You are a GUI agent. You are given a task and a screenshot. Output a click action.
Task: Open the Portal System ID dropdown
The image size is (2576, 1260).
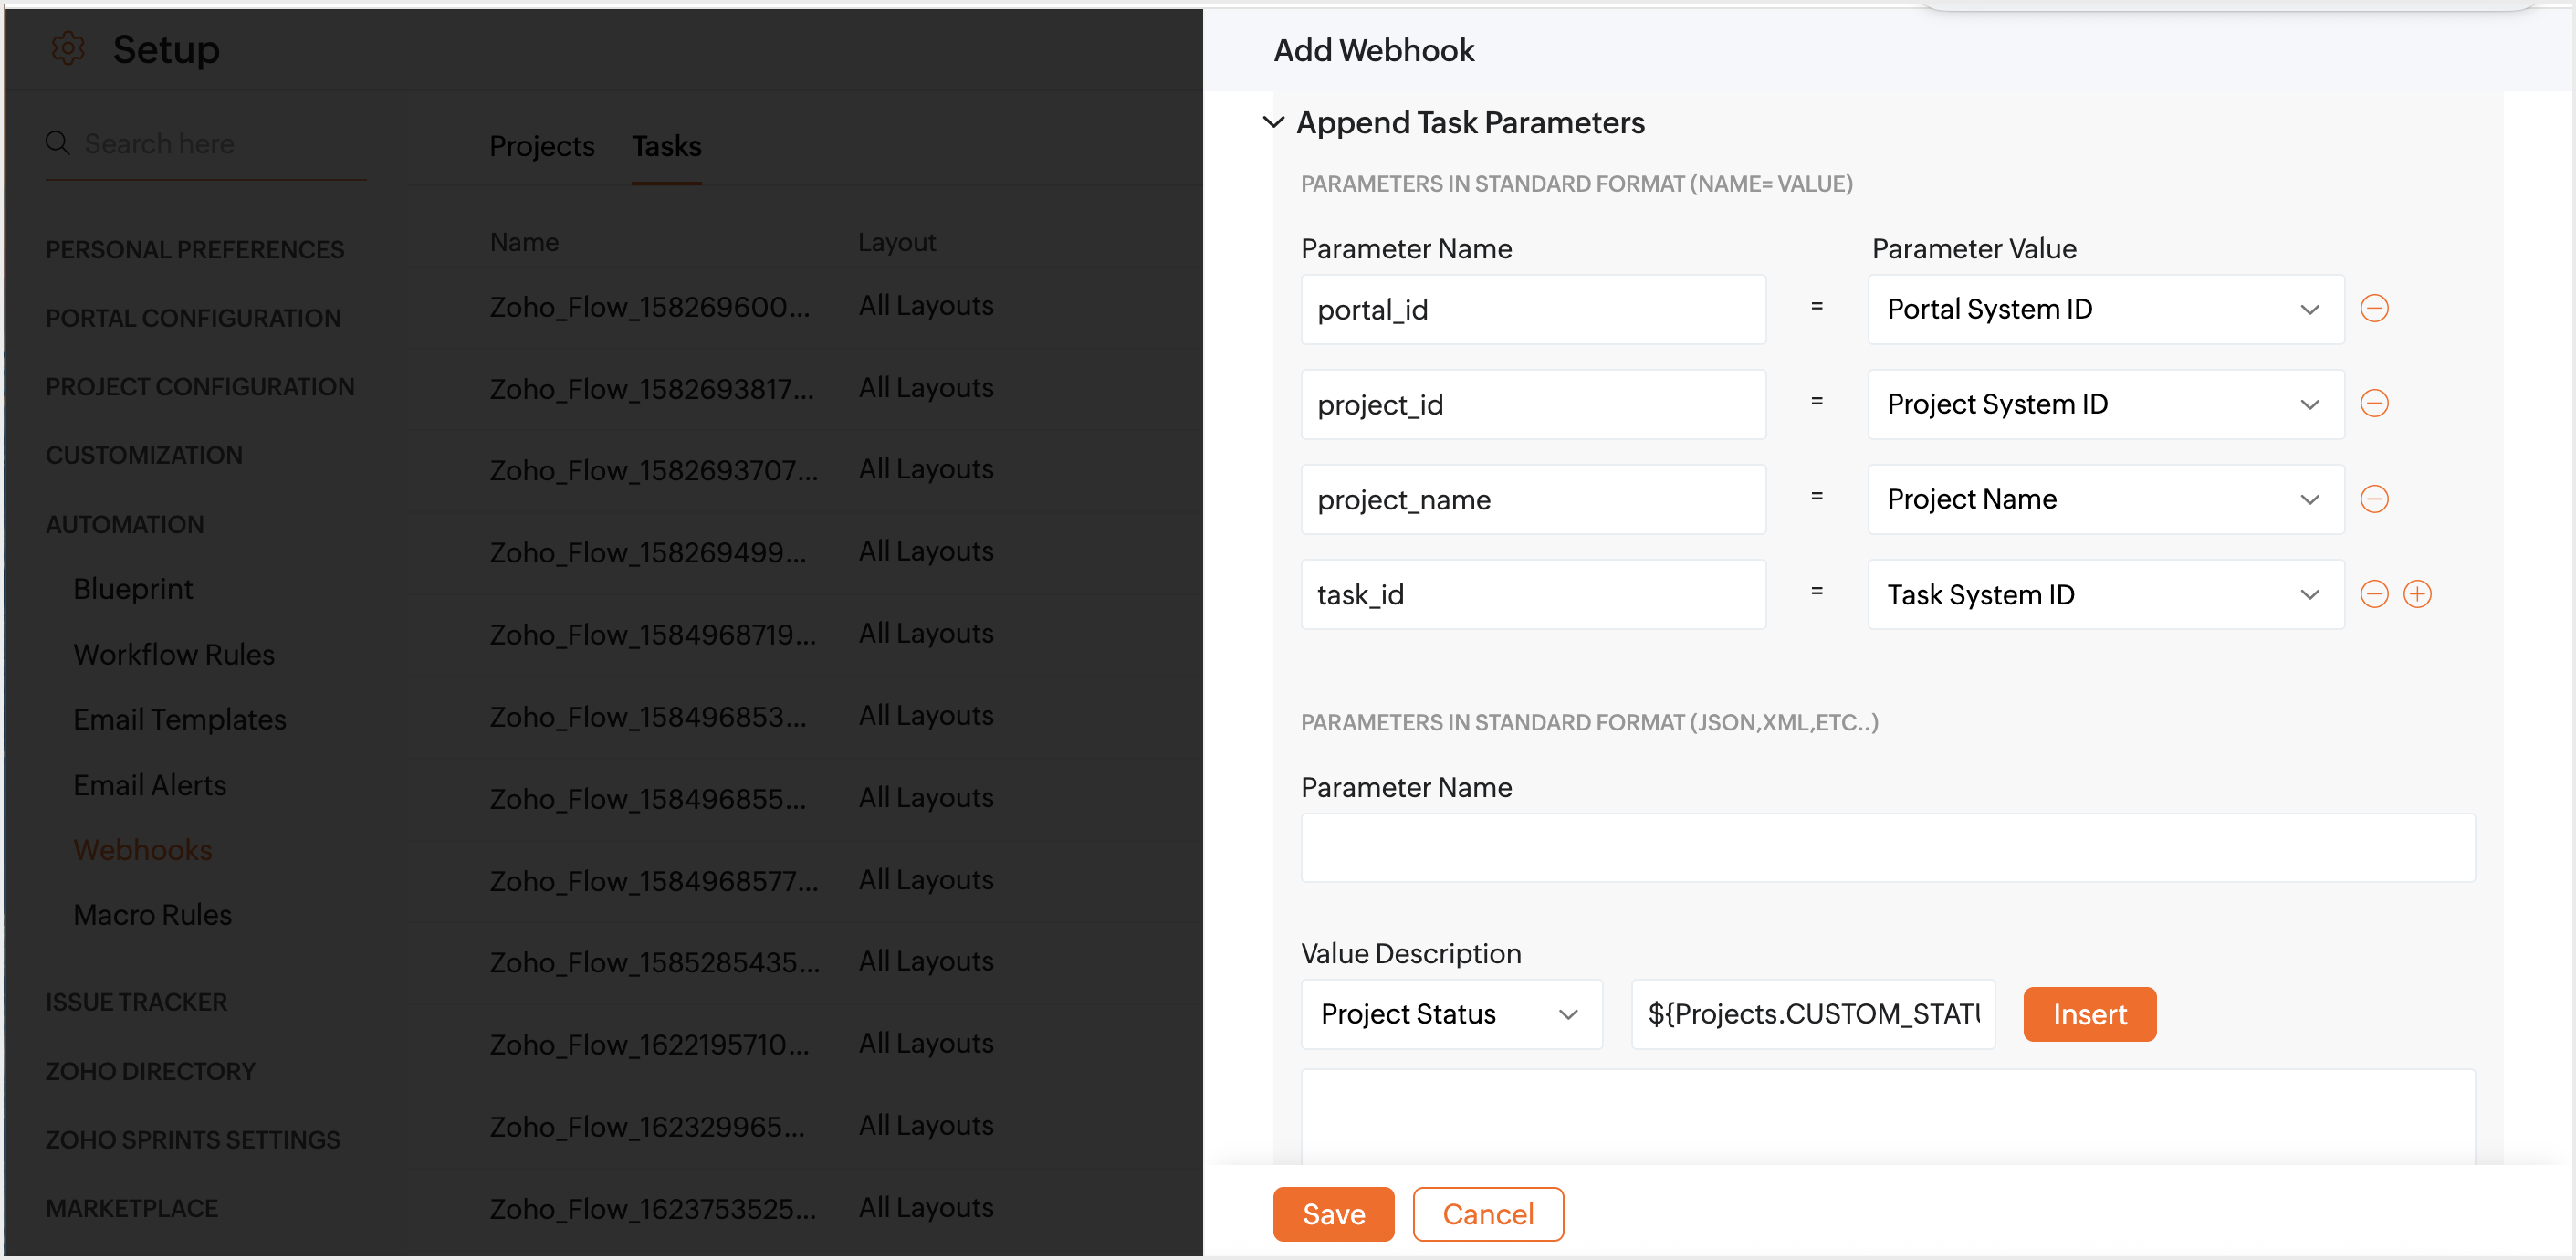click(2104, 309)
